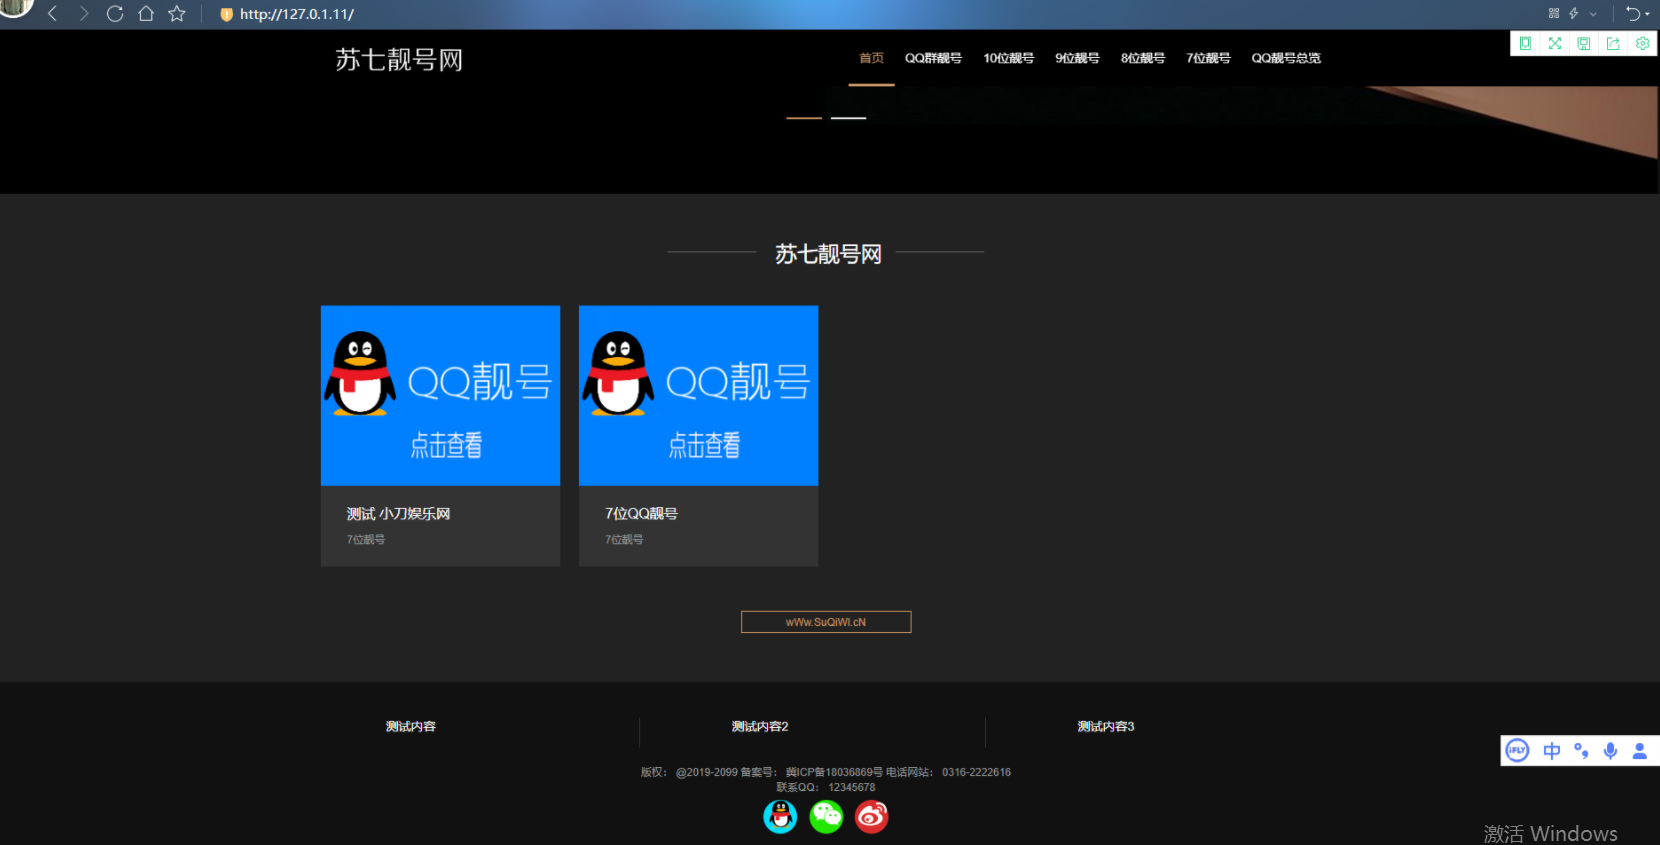The image size is (1660, 845).
Task: Open the WeChat icon in footer
Action: point(826,817)
